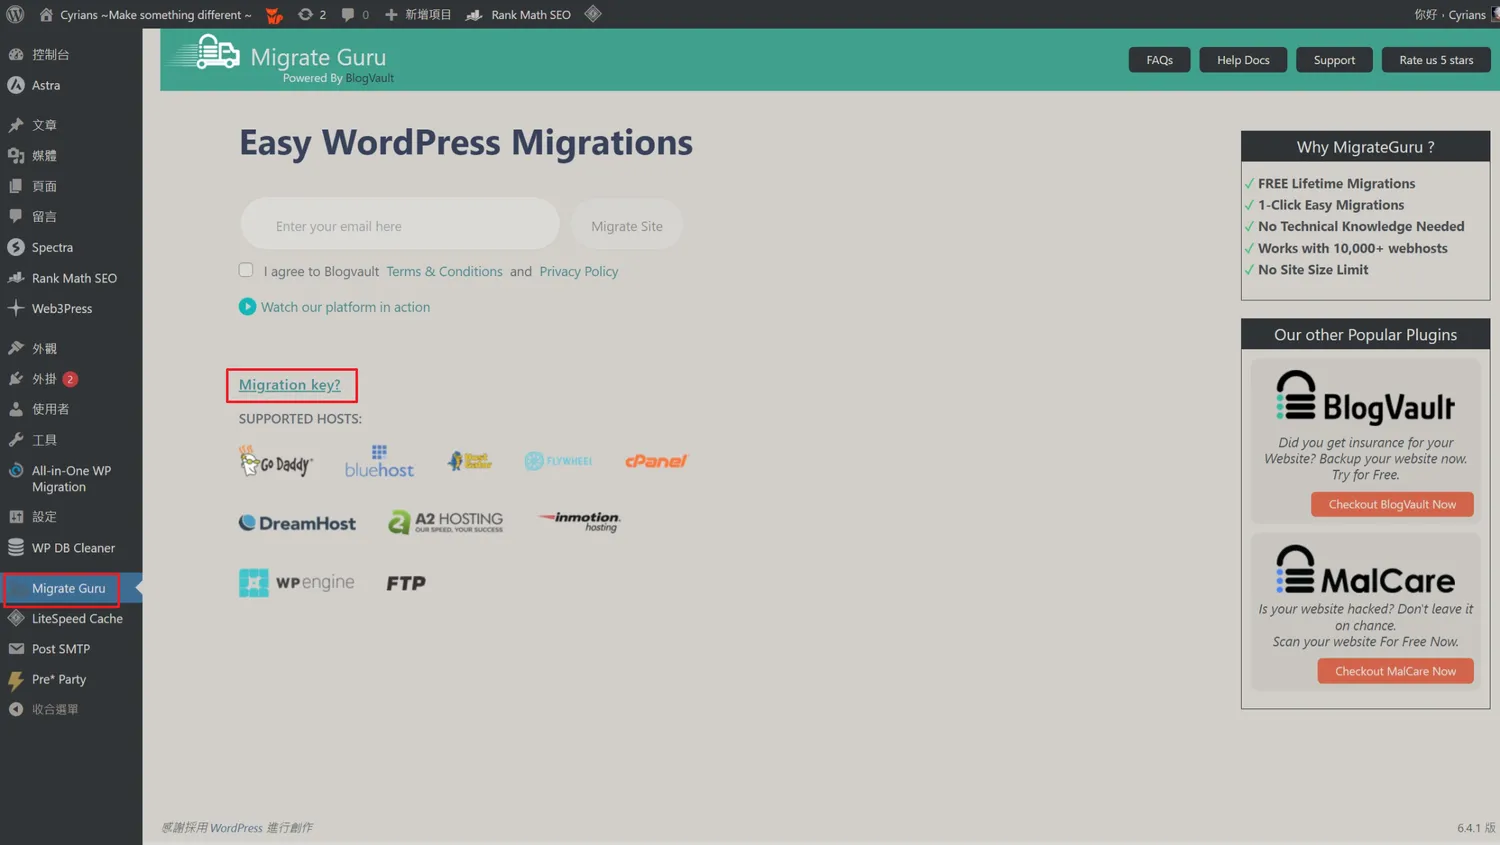Collapse the admin sidebar menu
The width and height of the screenshot is (1500, 845).
[54, 709]
